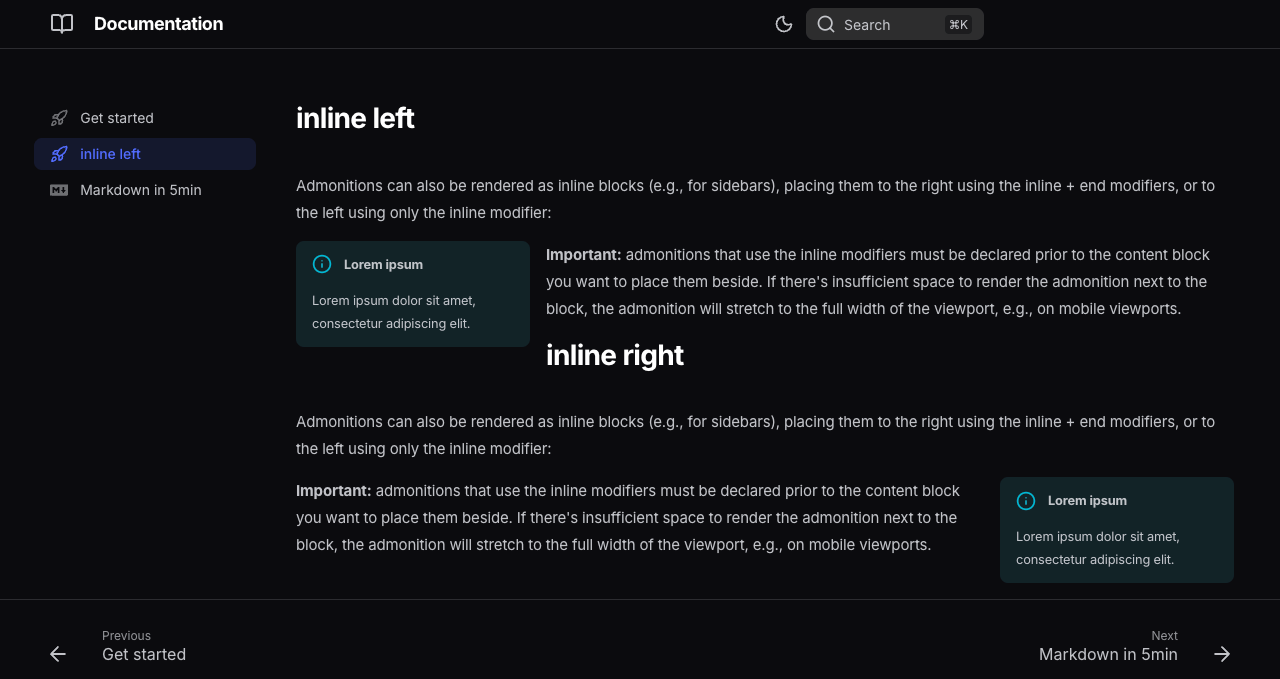Click the left arrow for previous page
This screenshot has height=679, width=1280.
point(58,654)
